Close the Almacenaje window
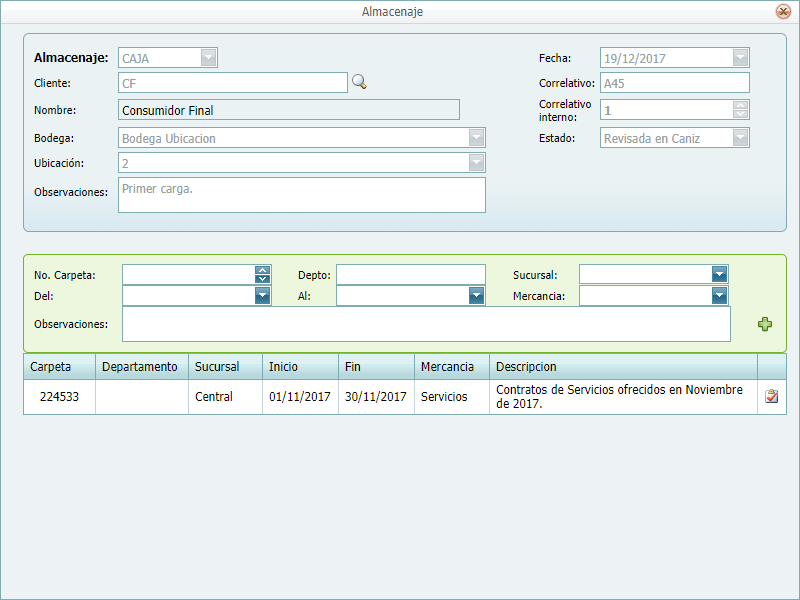Image resolution: width=800 pixels, height=600 pixels. pyautogui.click(x=783, y=11)
